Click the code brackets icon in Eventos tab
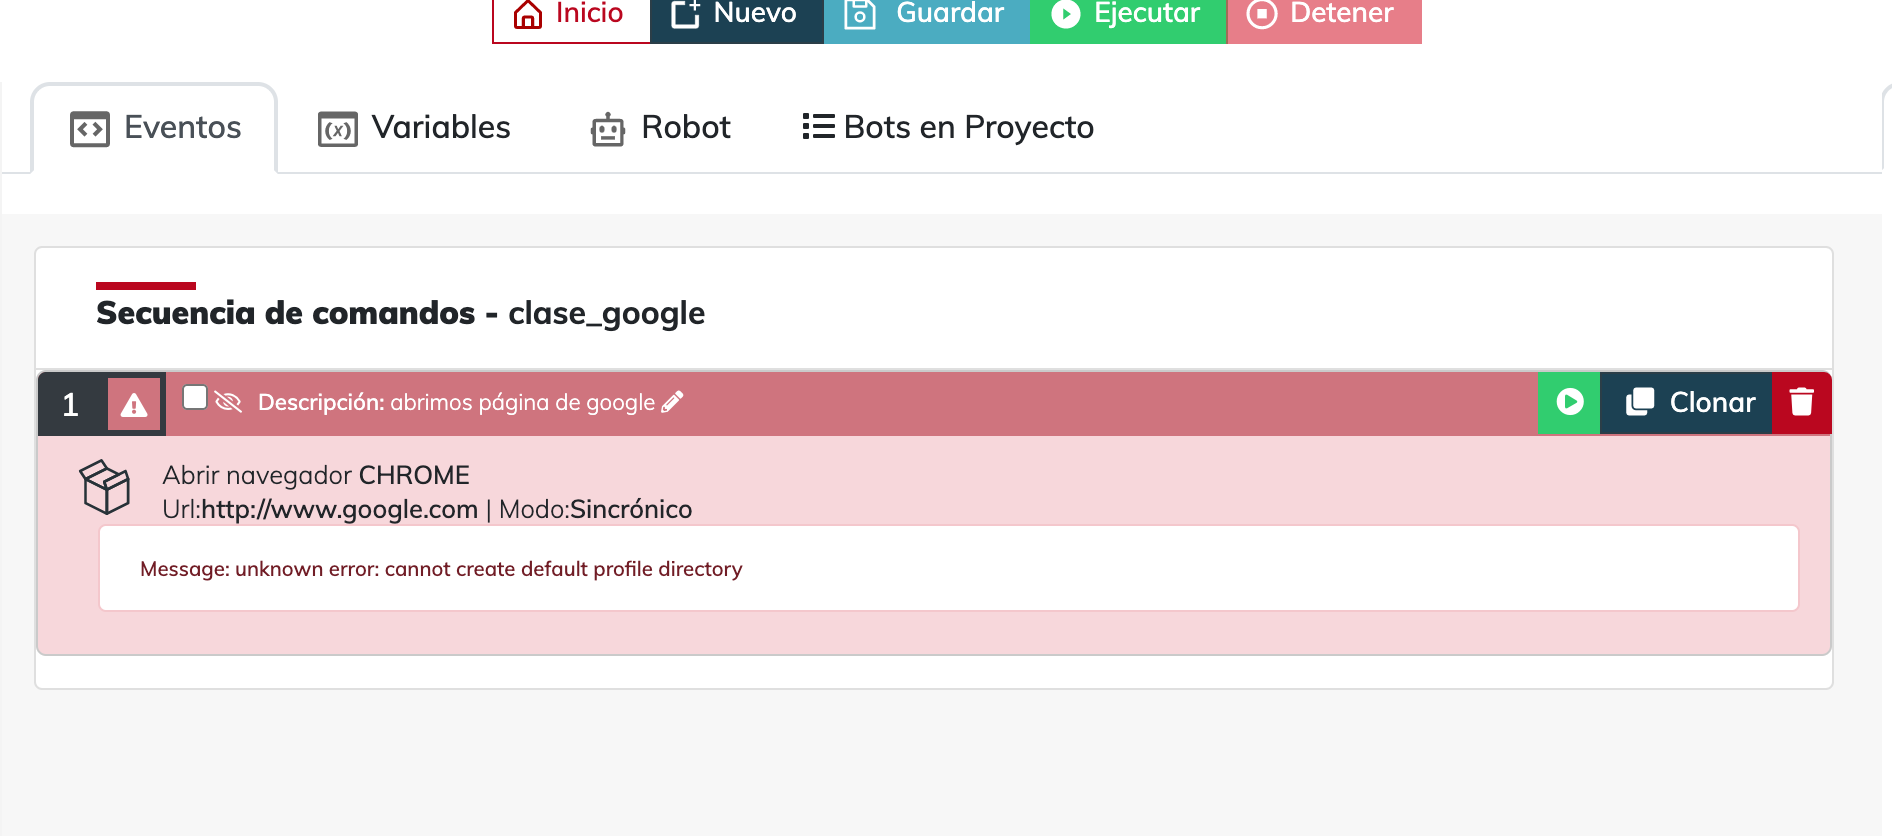The width and height of the screenshot is (1892, 836). (x=90, y=129)
